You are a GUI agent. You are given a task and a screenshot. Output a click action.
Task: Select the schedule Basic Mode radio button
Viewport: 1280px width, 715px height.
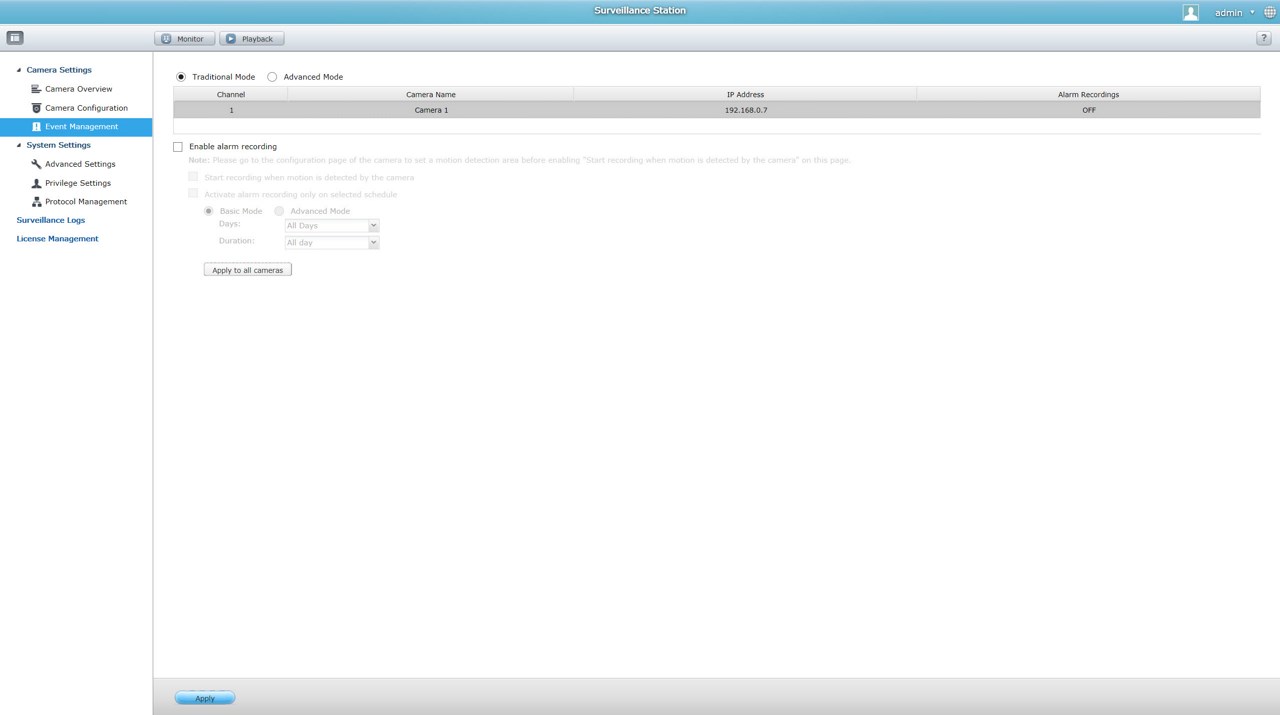click(x=209, y=211)
